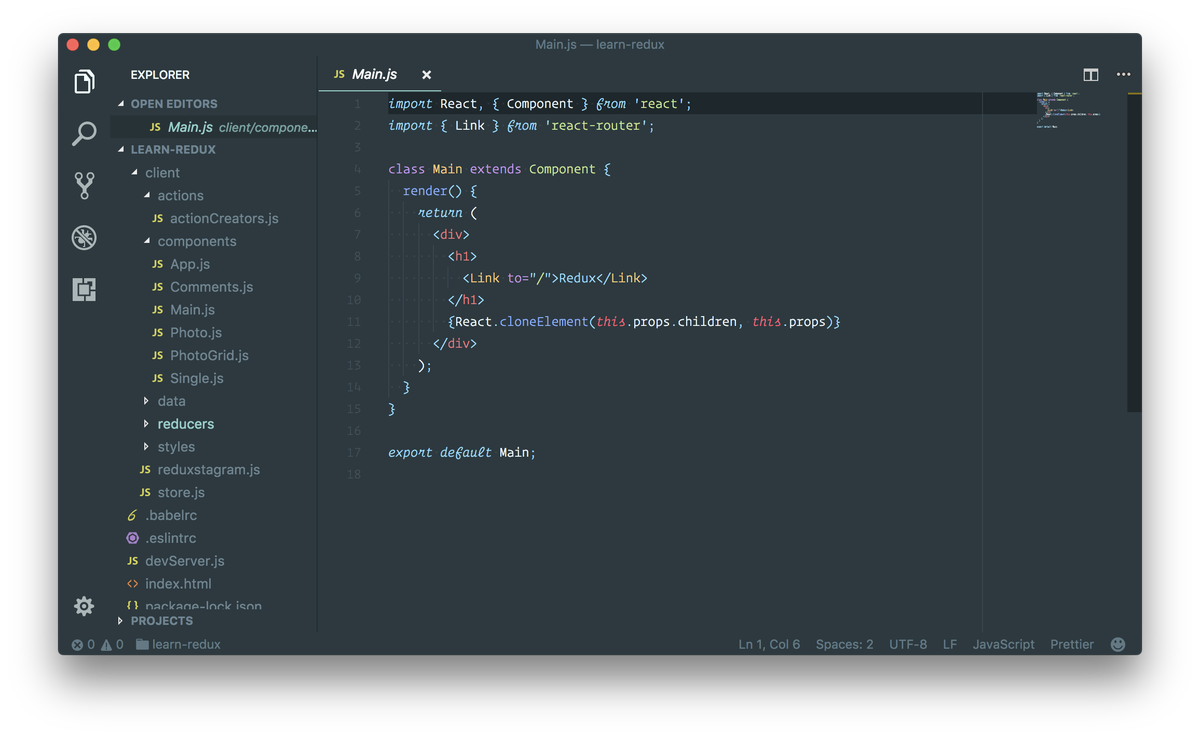This screenshot has height=738, width=1200.
Task: Click the code minimap preview
Action: 1068,110
